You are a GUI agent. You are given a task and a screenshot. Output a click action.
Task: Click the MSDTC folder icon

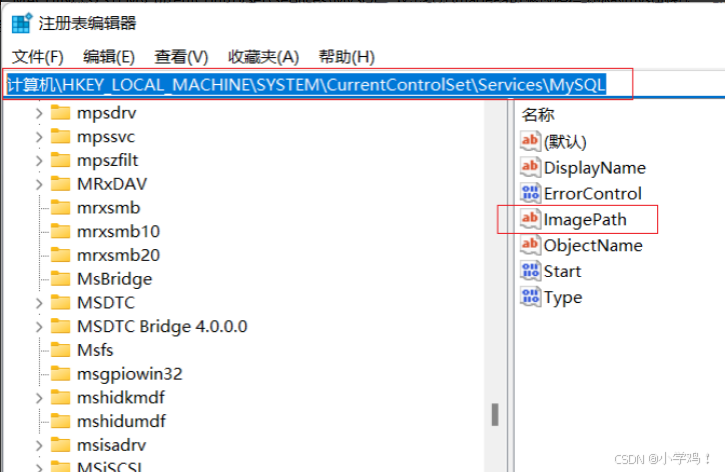point(60,302)
